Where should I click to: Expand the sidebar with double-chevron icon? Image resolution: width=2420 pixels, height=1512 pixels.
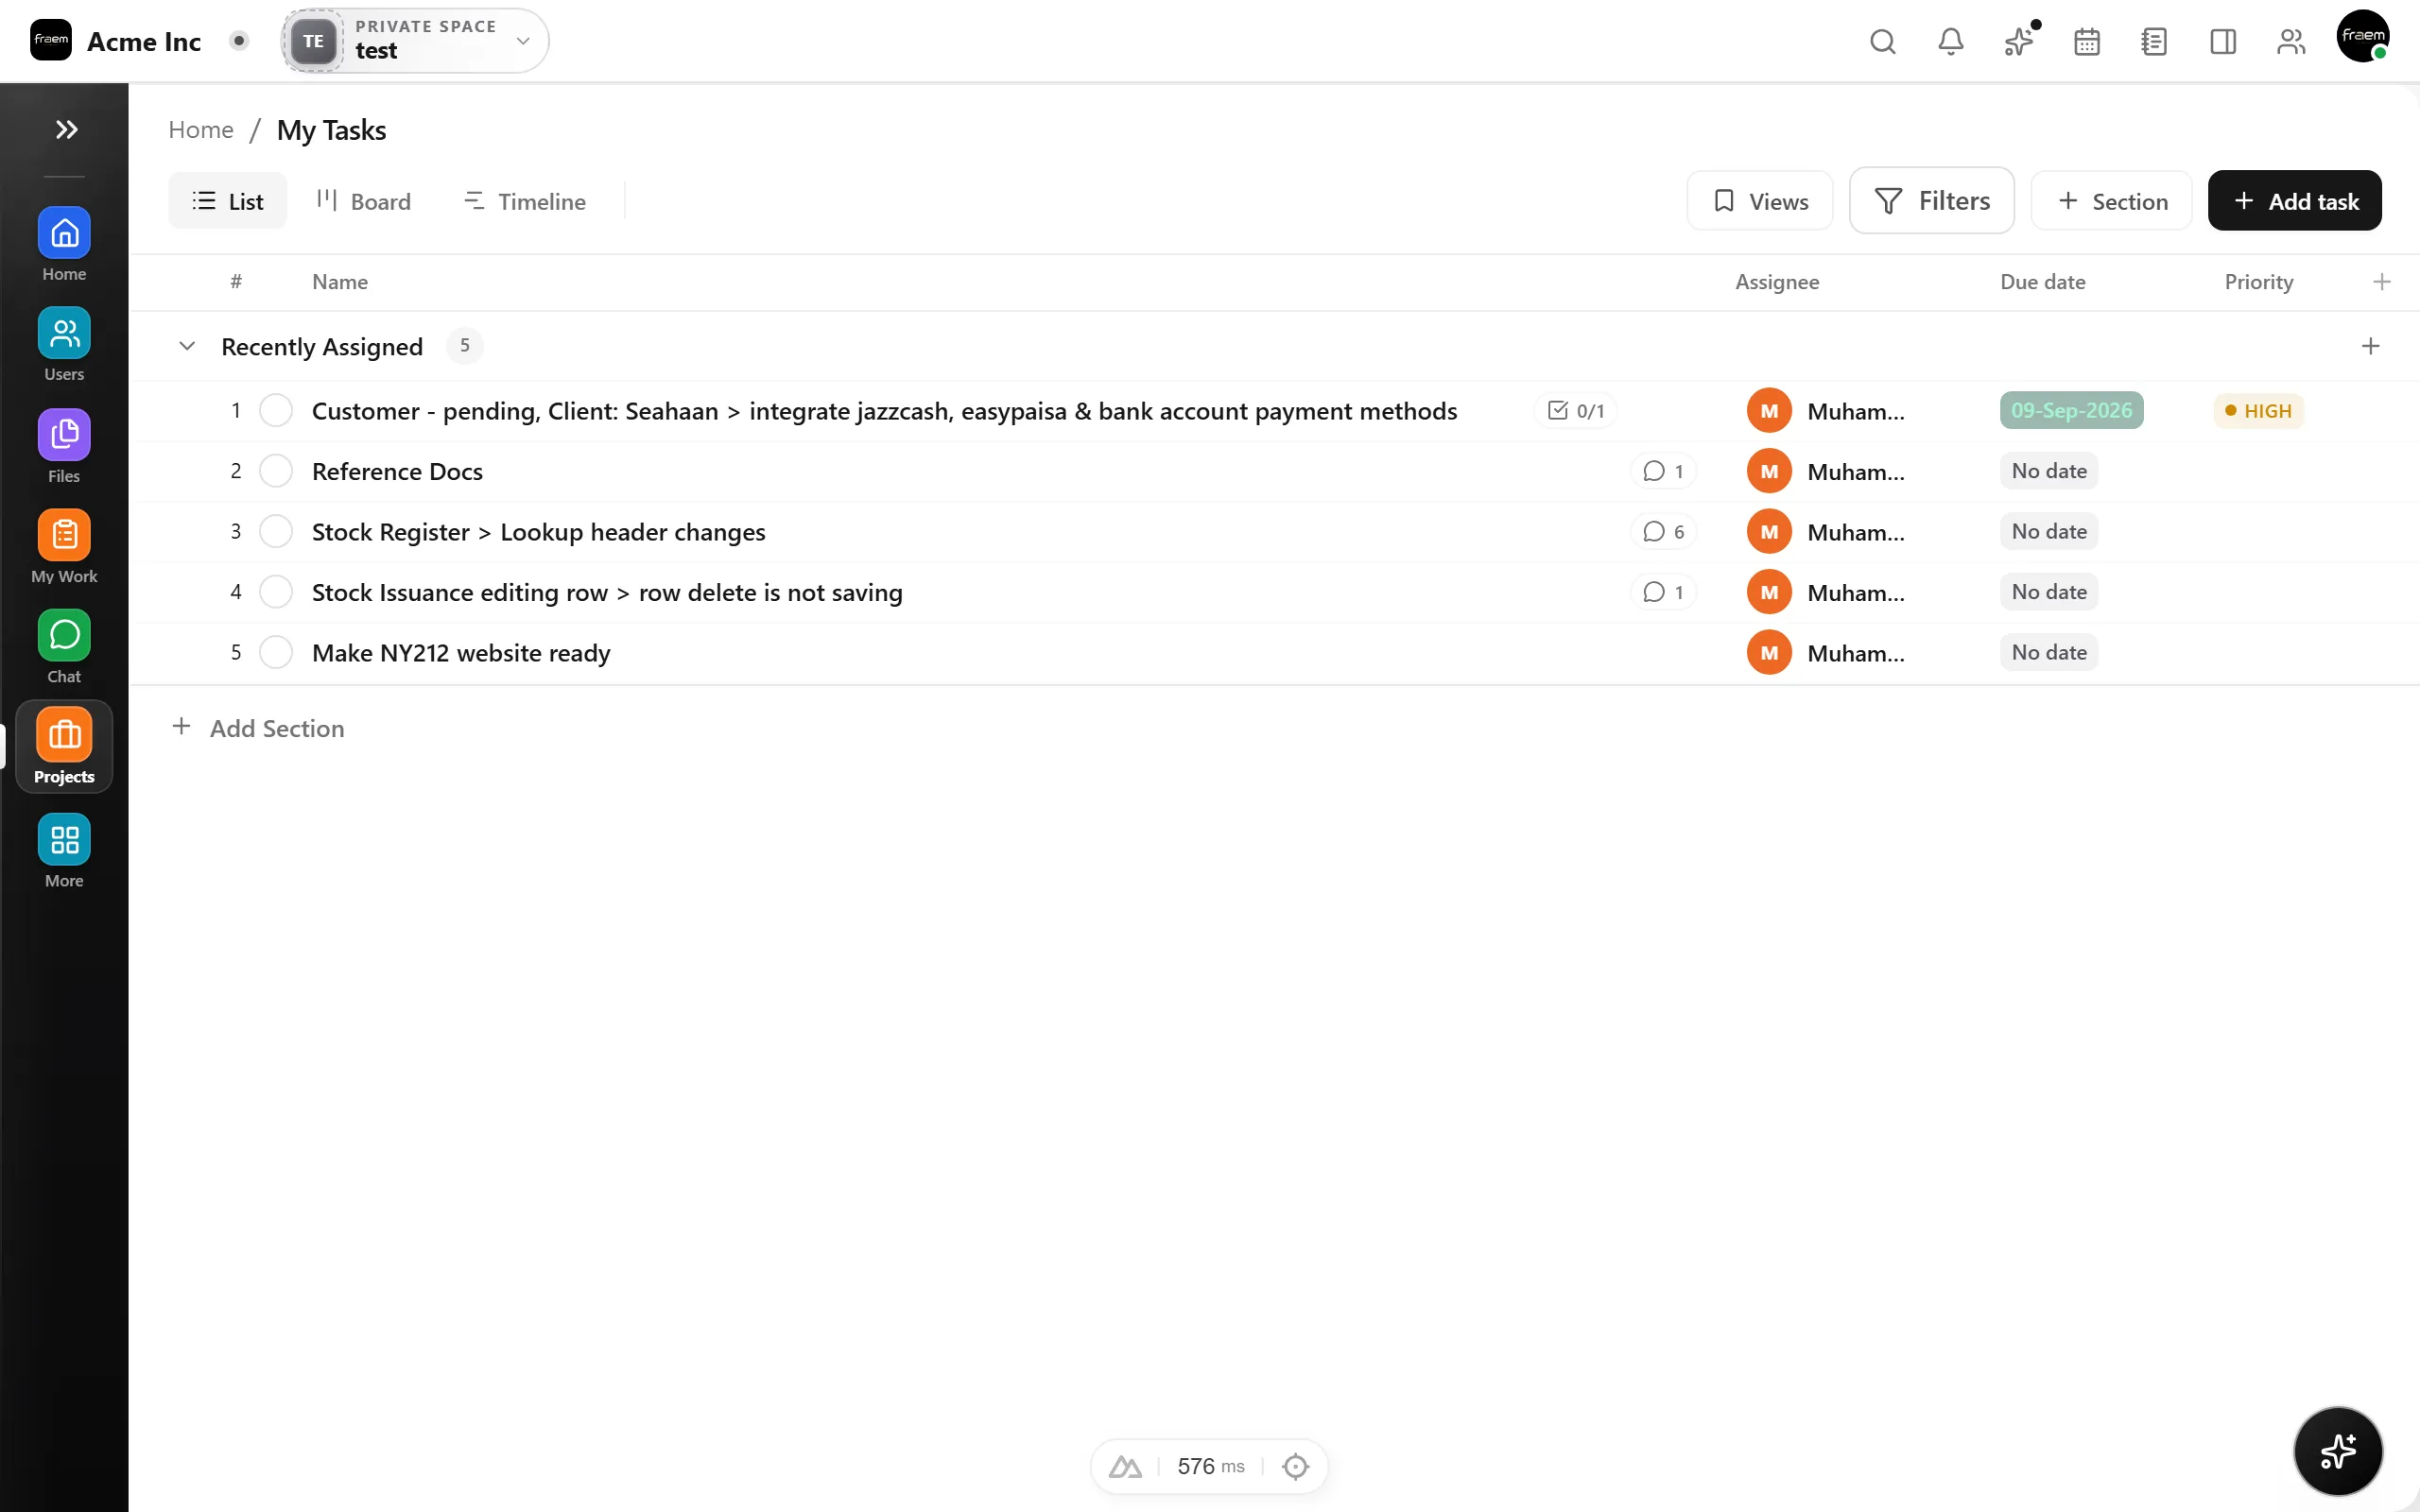coord(66,129)
